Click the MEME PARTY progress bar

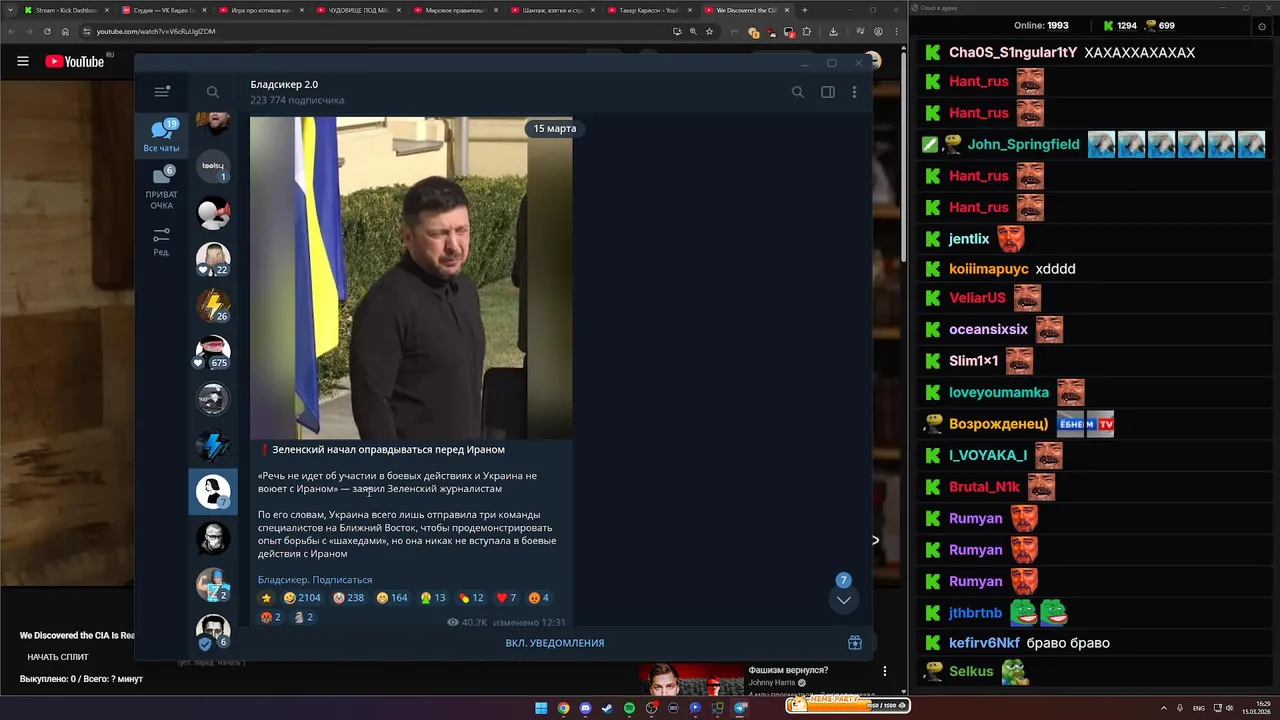[847, 705]
